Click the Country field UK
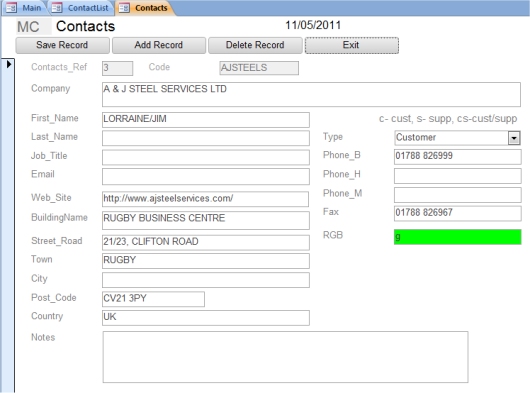Viewport: 530px width, 393px height. (x=206, y=318)
